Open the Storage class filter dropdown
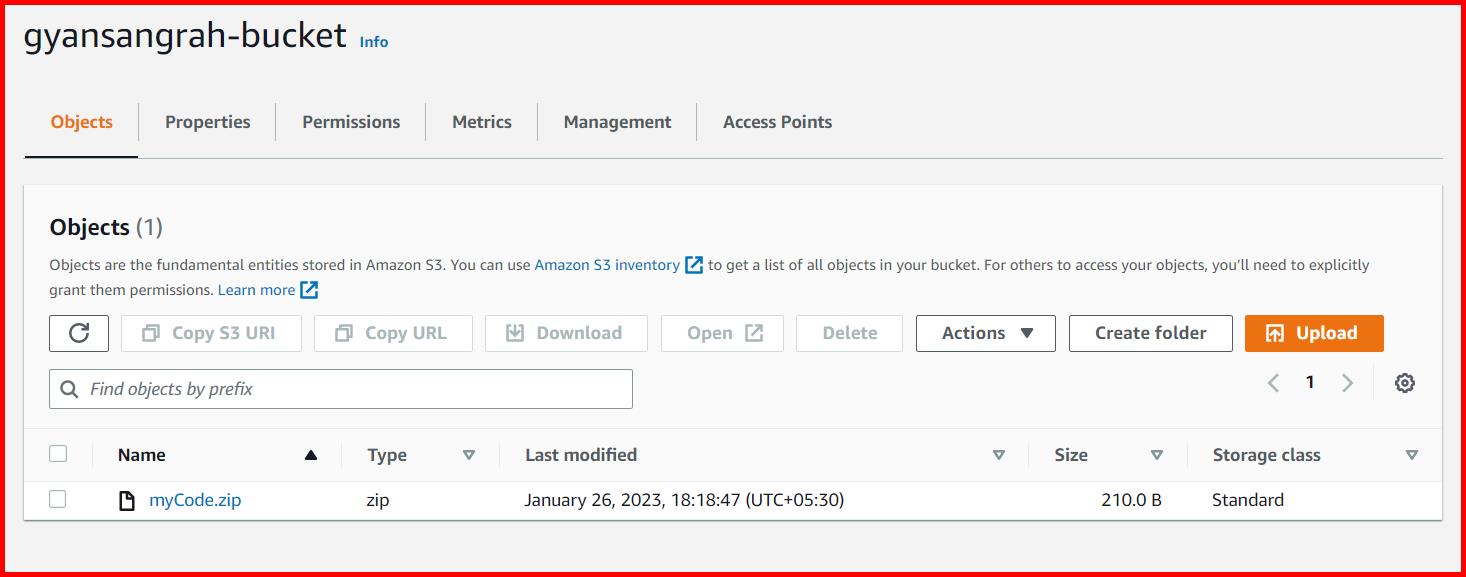1466x577 pixels. click(x=1411, y=455)
